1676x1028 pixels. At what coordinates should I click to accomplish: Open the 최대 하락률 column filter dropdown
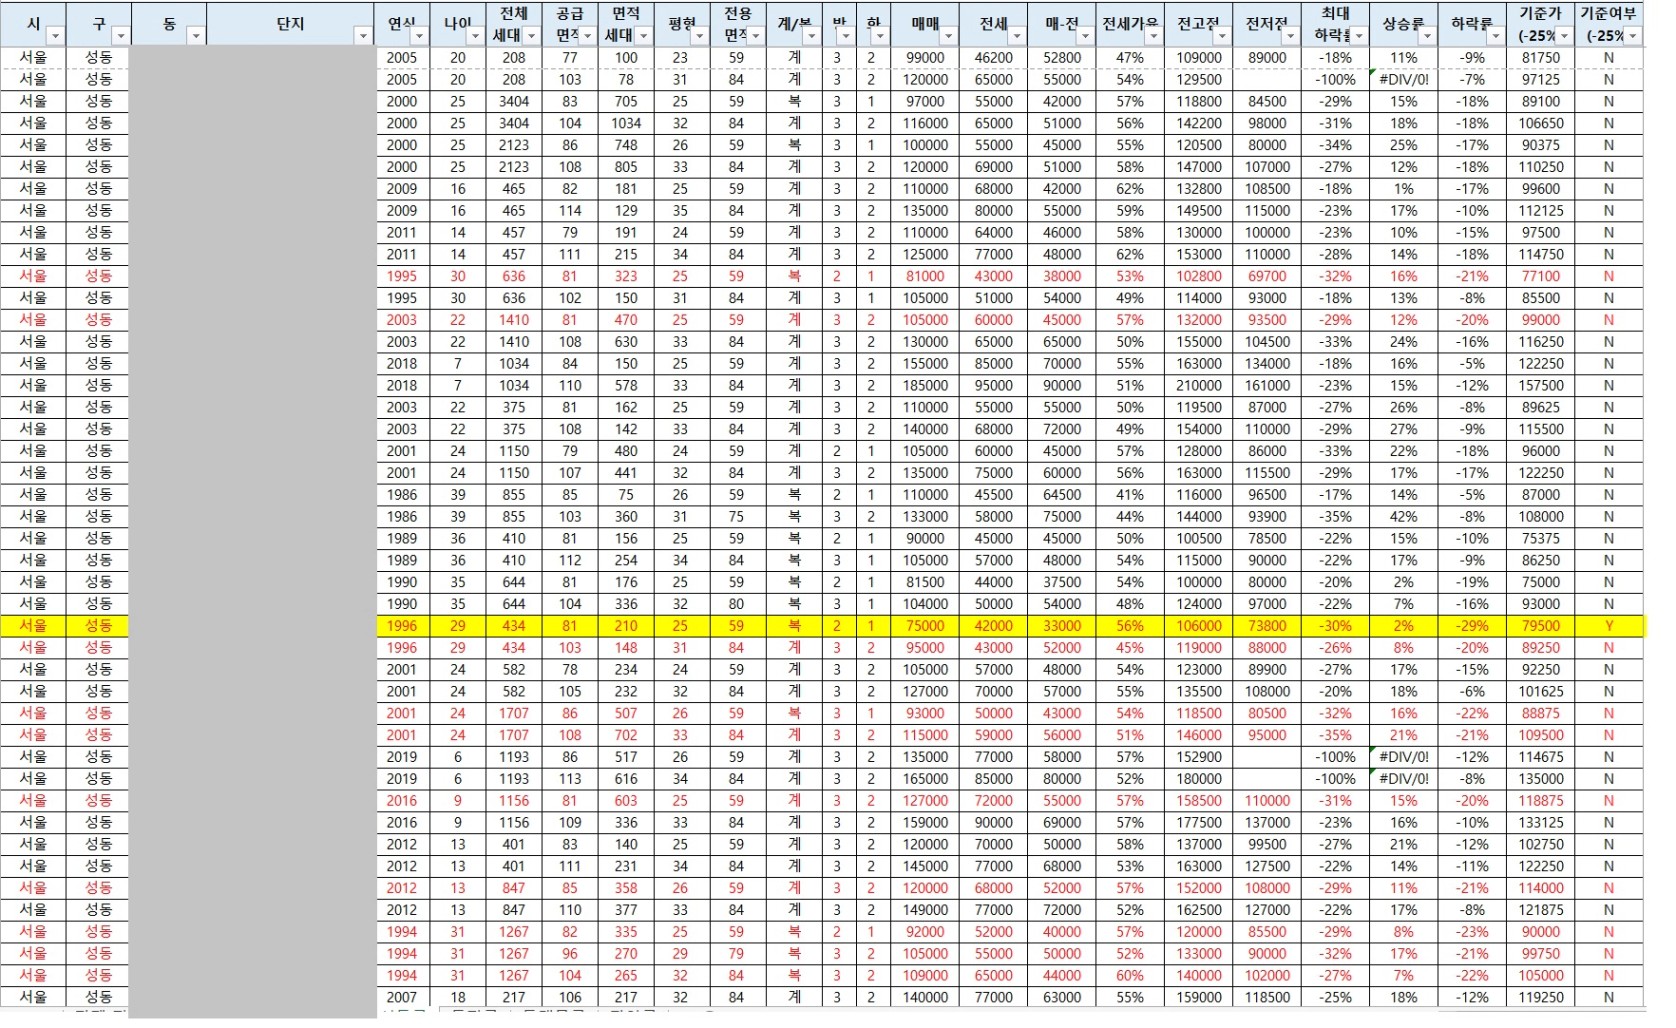coord(1359,36)
